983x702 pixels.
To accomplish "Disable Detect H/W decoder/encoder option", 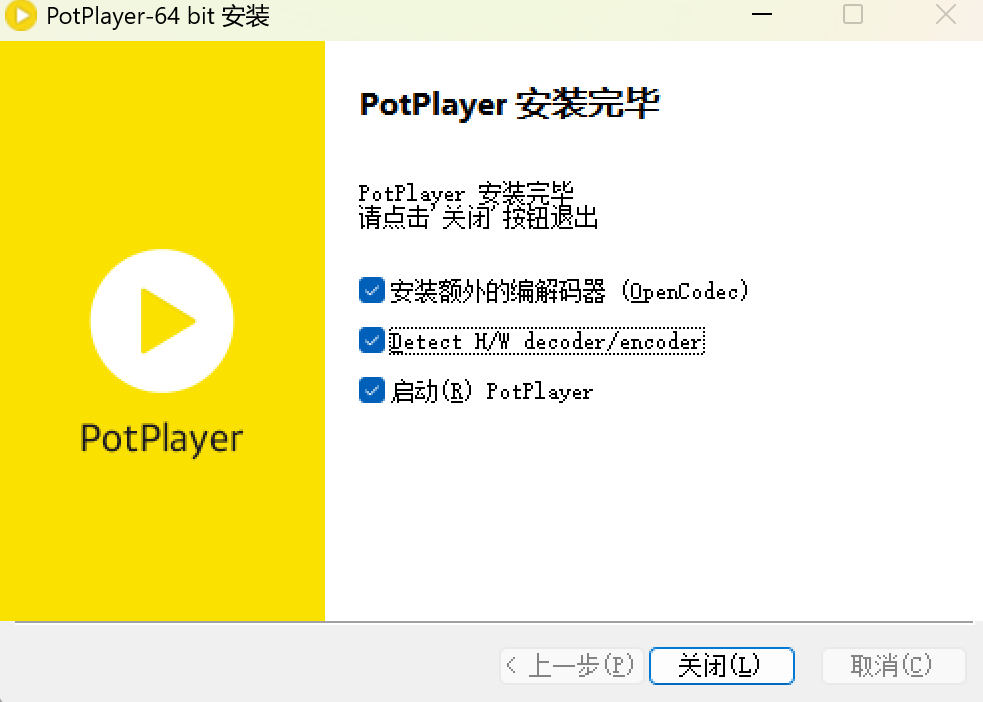I will 371,340.
